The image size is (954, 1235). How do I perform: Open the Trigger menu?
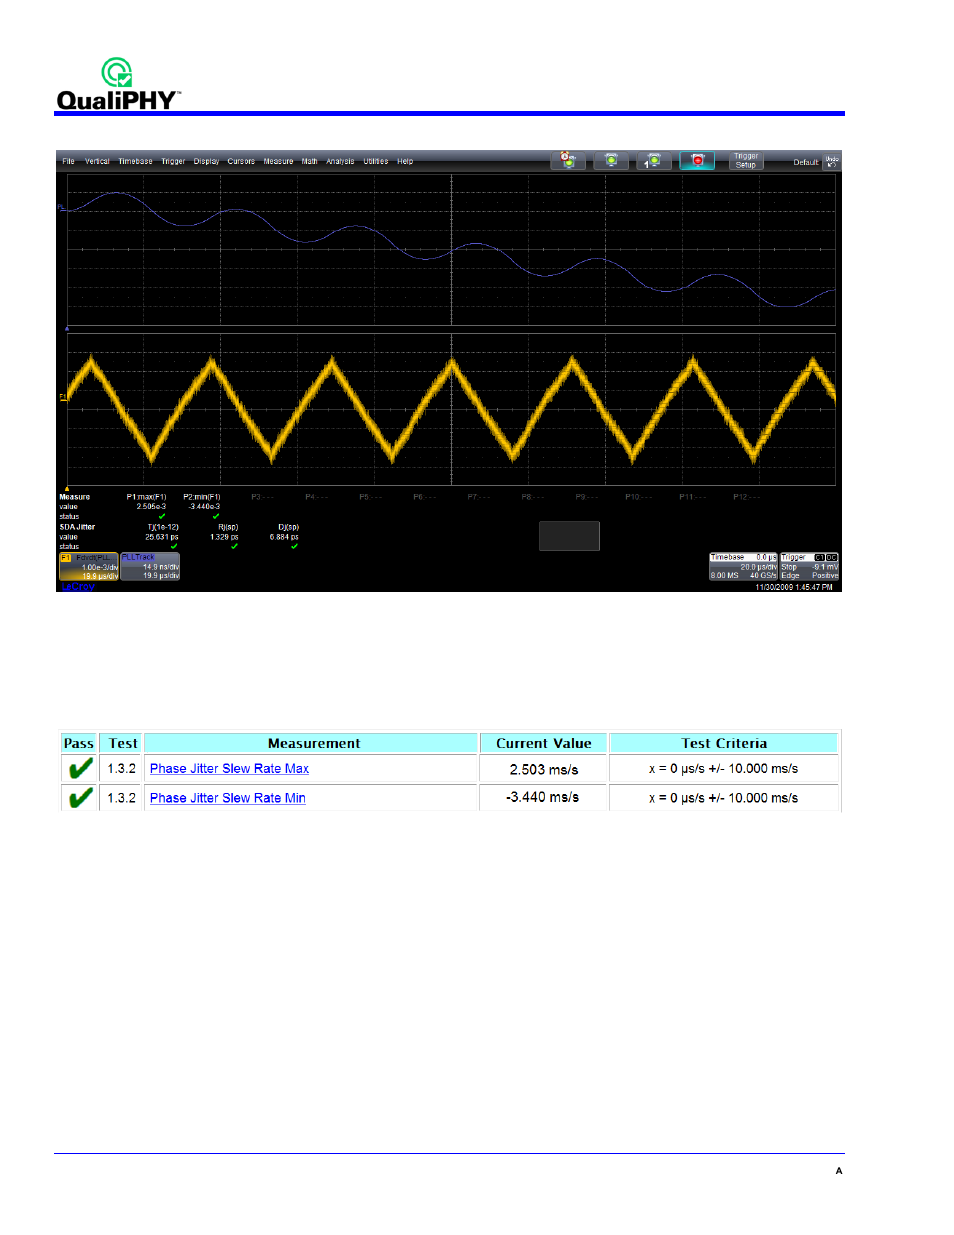pyautogui.click(x=173, y=161)
